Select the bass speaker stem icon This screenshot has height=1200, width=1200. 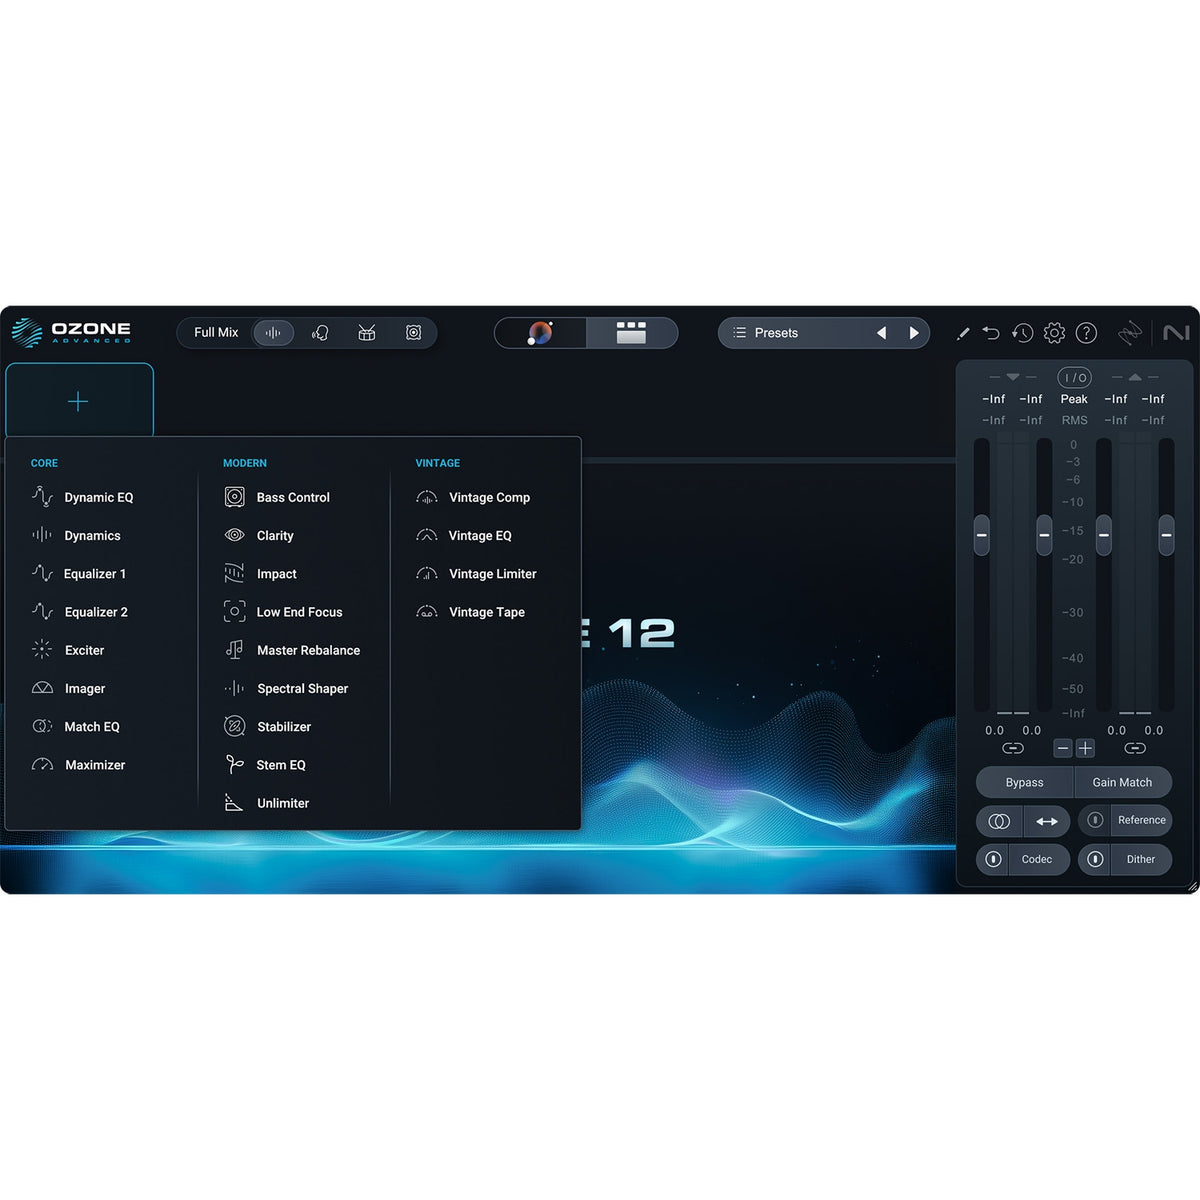(x=414, y=333)
